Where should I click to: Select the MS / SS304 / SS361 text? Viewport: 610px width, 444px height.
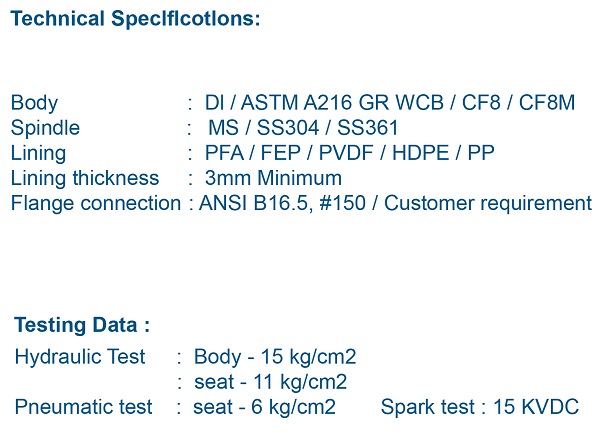pos(303,128)
